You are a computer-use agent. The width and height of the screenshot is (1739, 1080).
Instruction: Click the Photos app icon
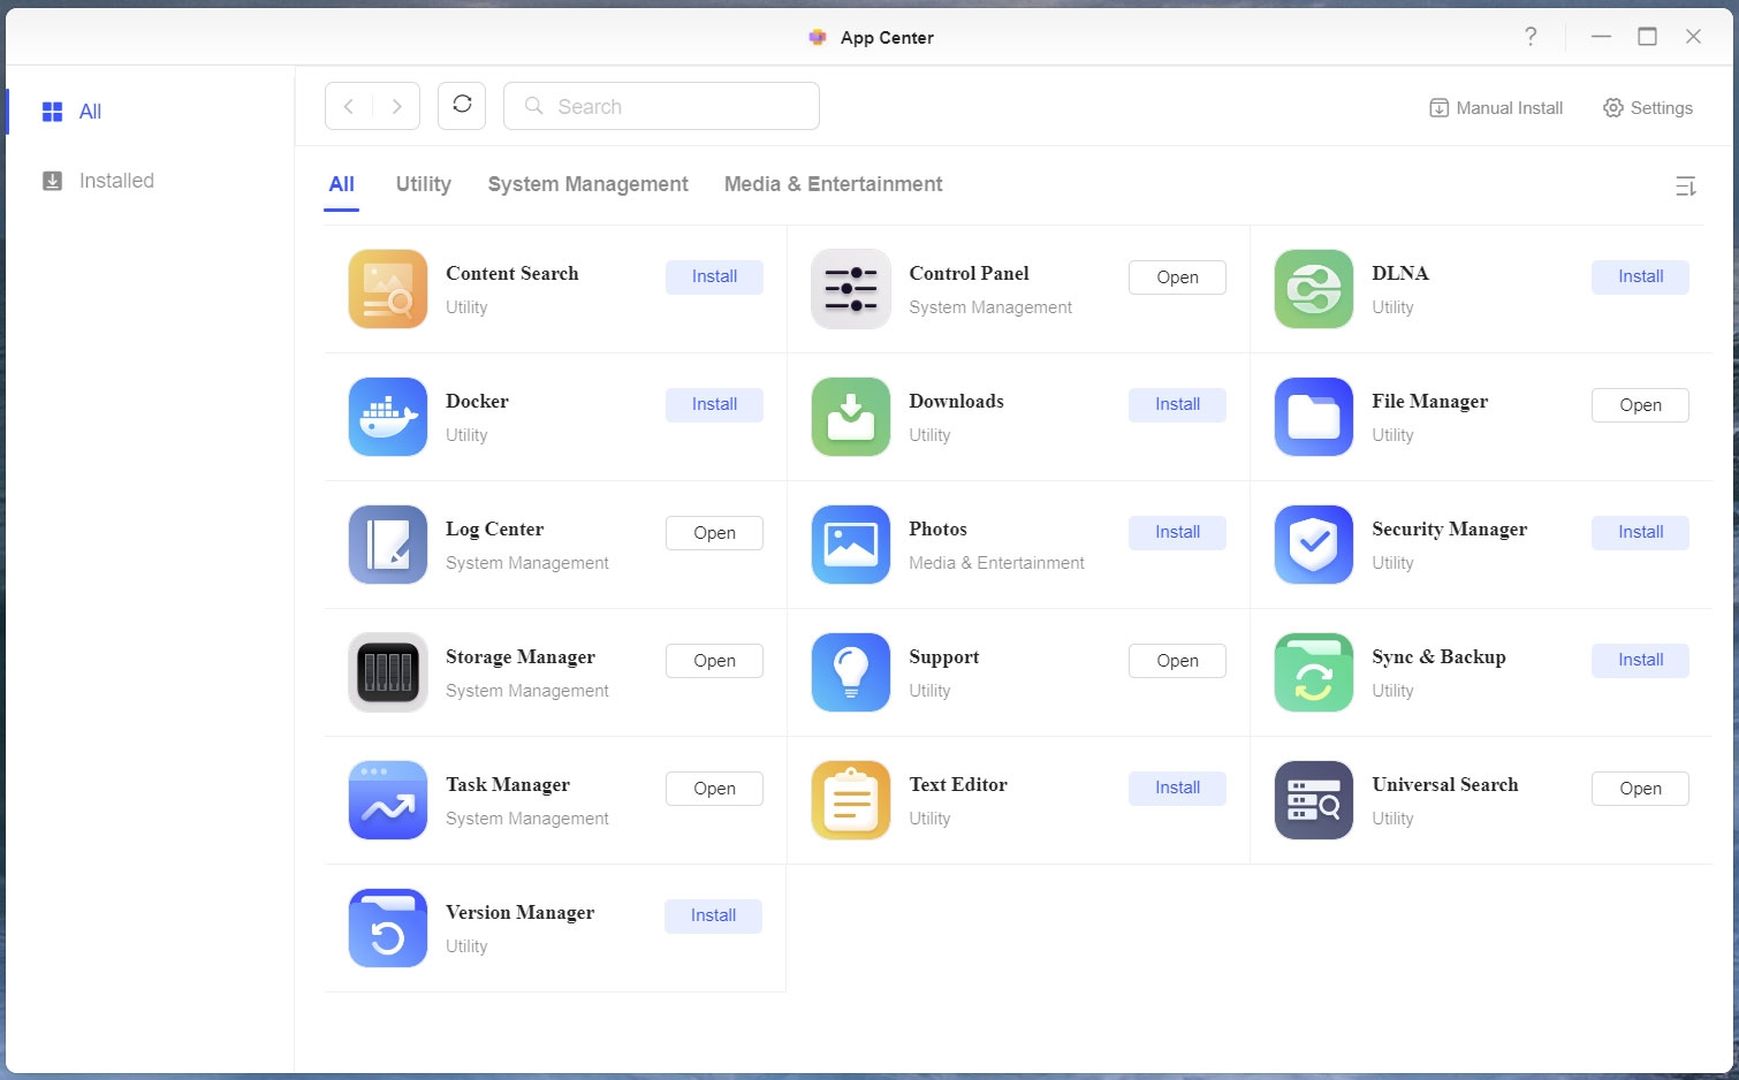tap(851, 545)
